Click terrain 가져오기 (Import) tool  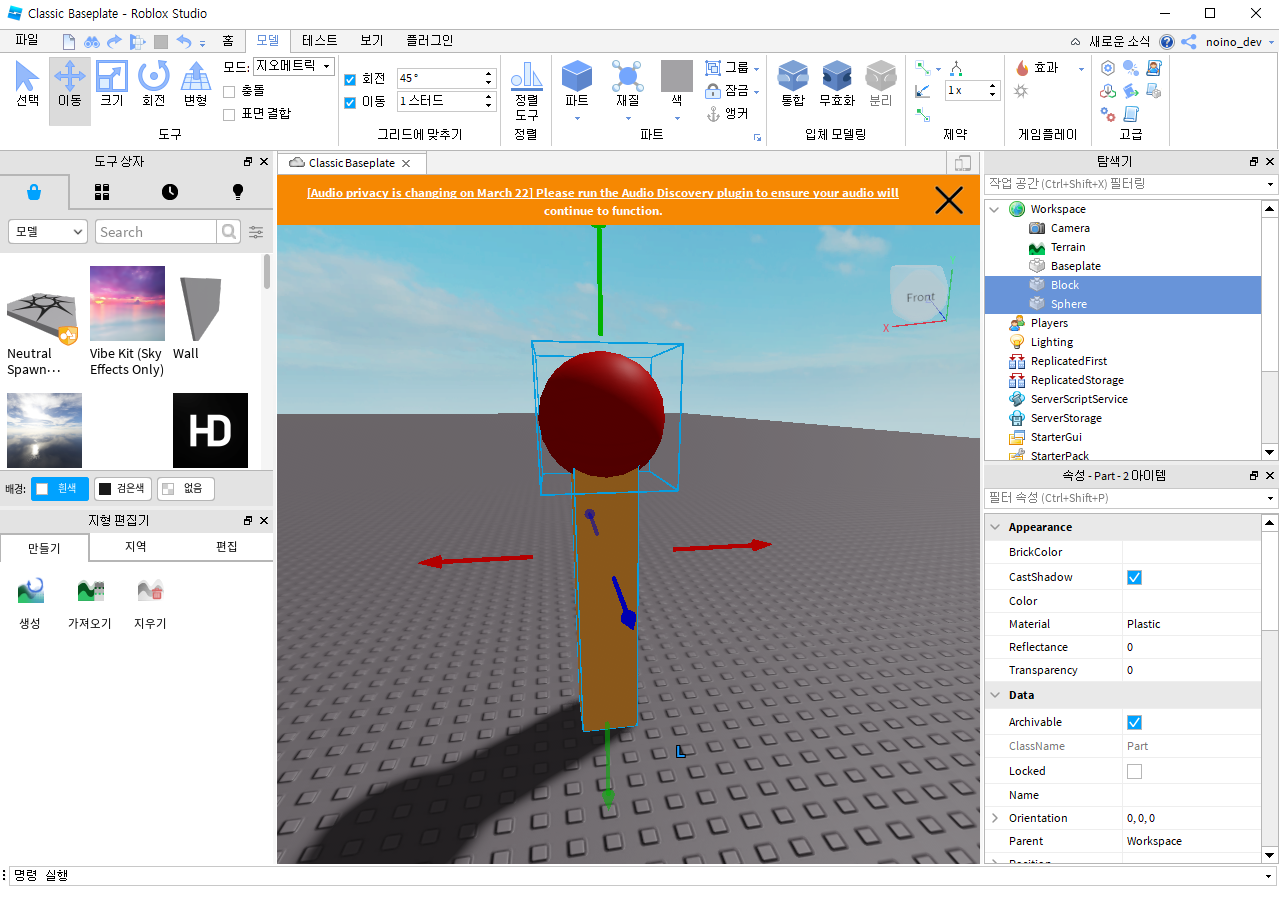click(89, 603)
